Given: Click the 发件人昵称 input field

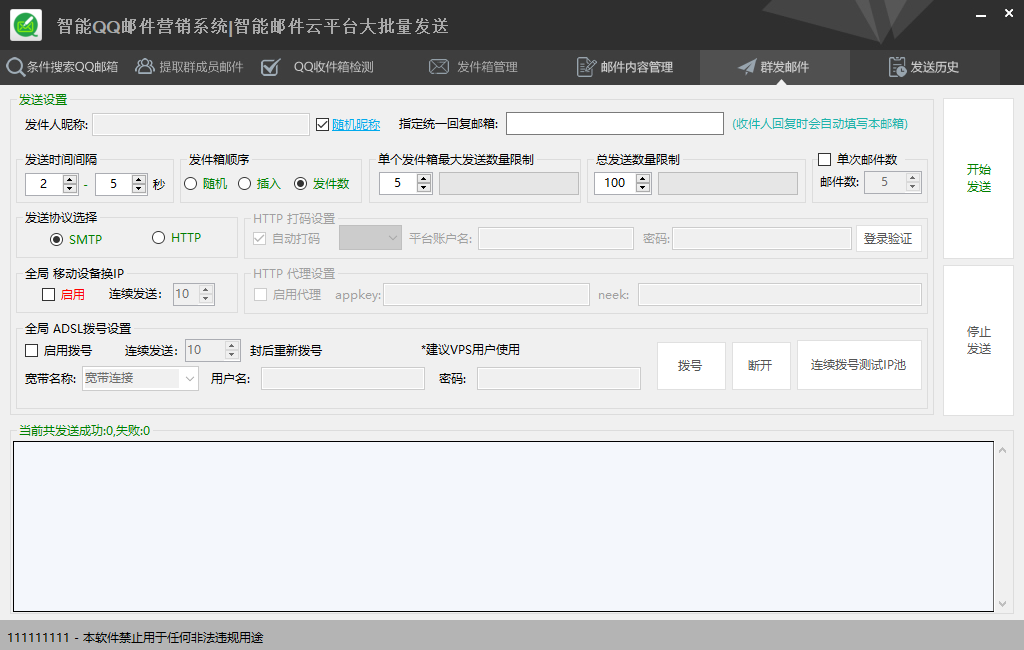Looking at the screenshot, I should tap(201, 124).
